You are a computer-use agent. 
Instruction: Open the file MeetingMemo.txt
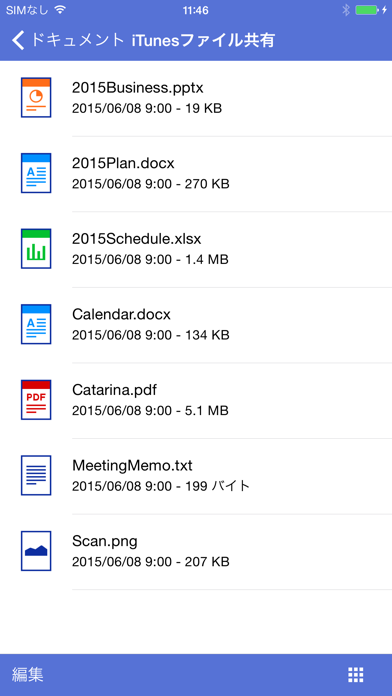pyautogui.click(x=196, y=476)
